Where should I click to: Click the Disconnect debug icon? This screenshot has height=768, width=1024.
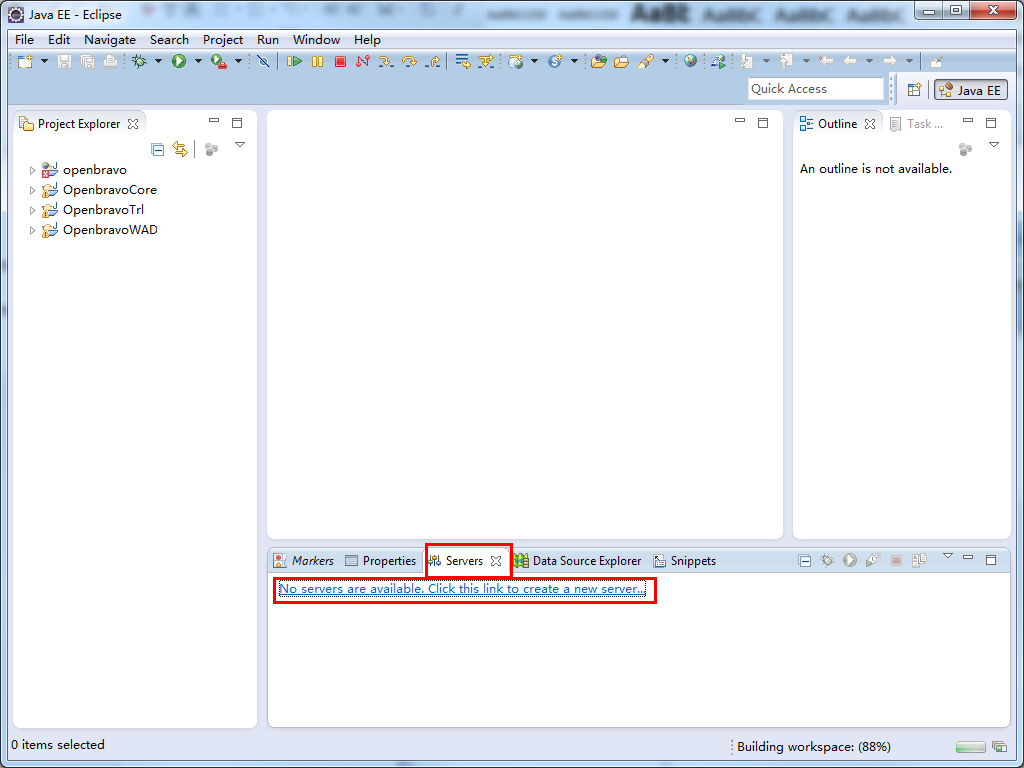click(363, 61)
